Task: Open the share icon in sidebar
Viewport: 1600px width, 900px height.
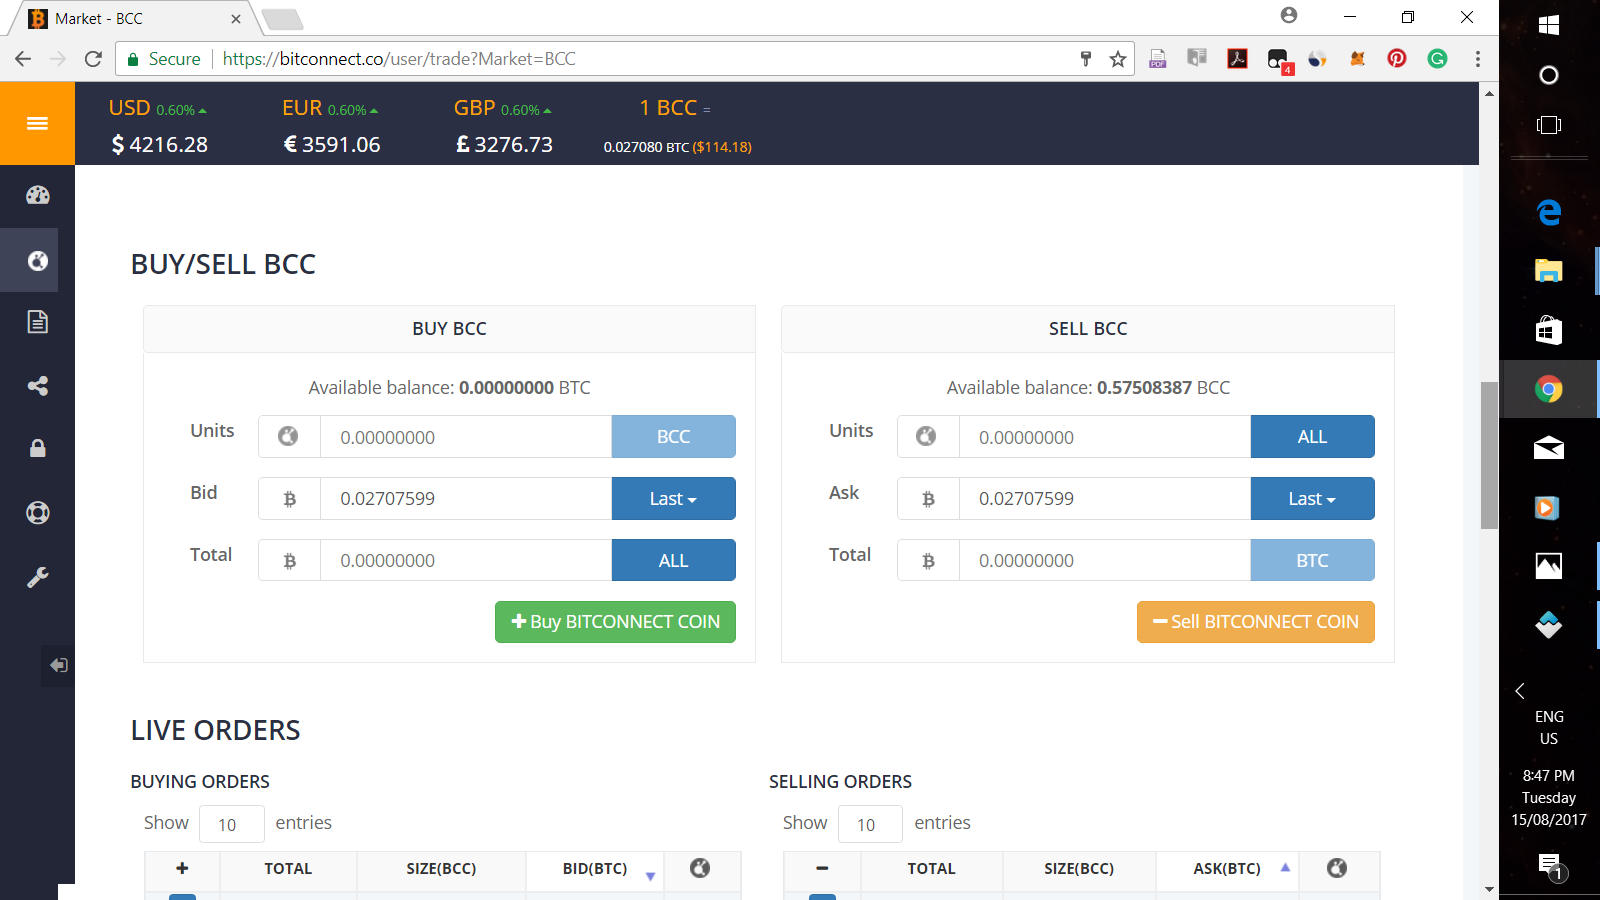Action: tap(38, 386)
